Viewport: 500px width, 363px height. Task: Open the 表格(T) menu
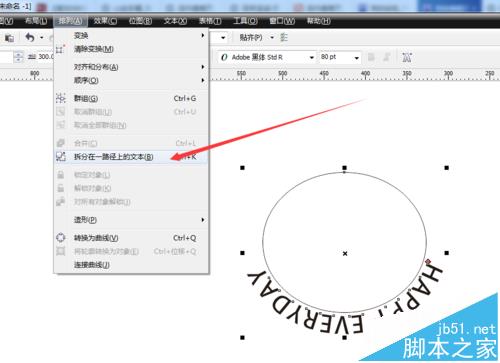pyautogui.click(x=210, y=21)
